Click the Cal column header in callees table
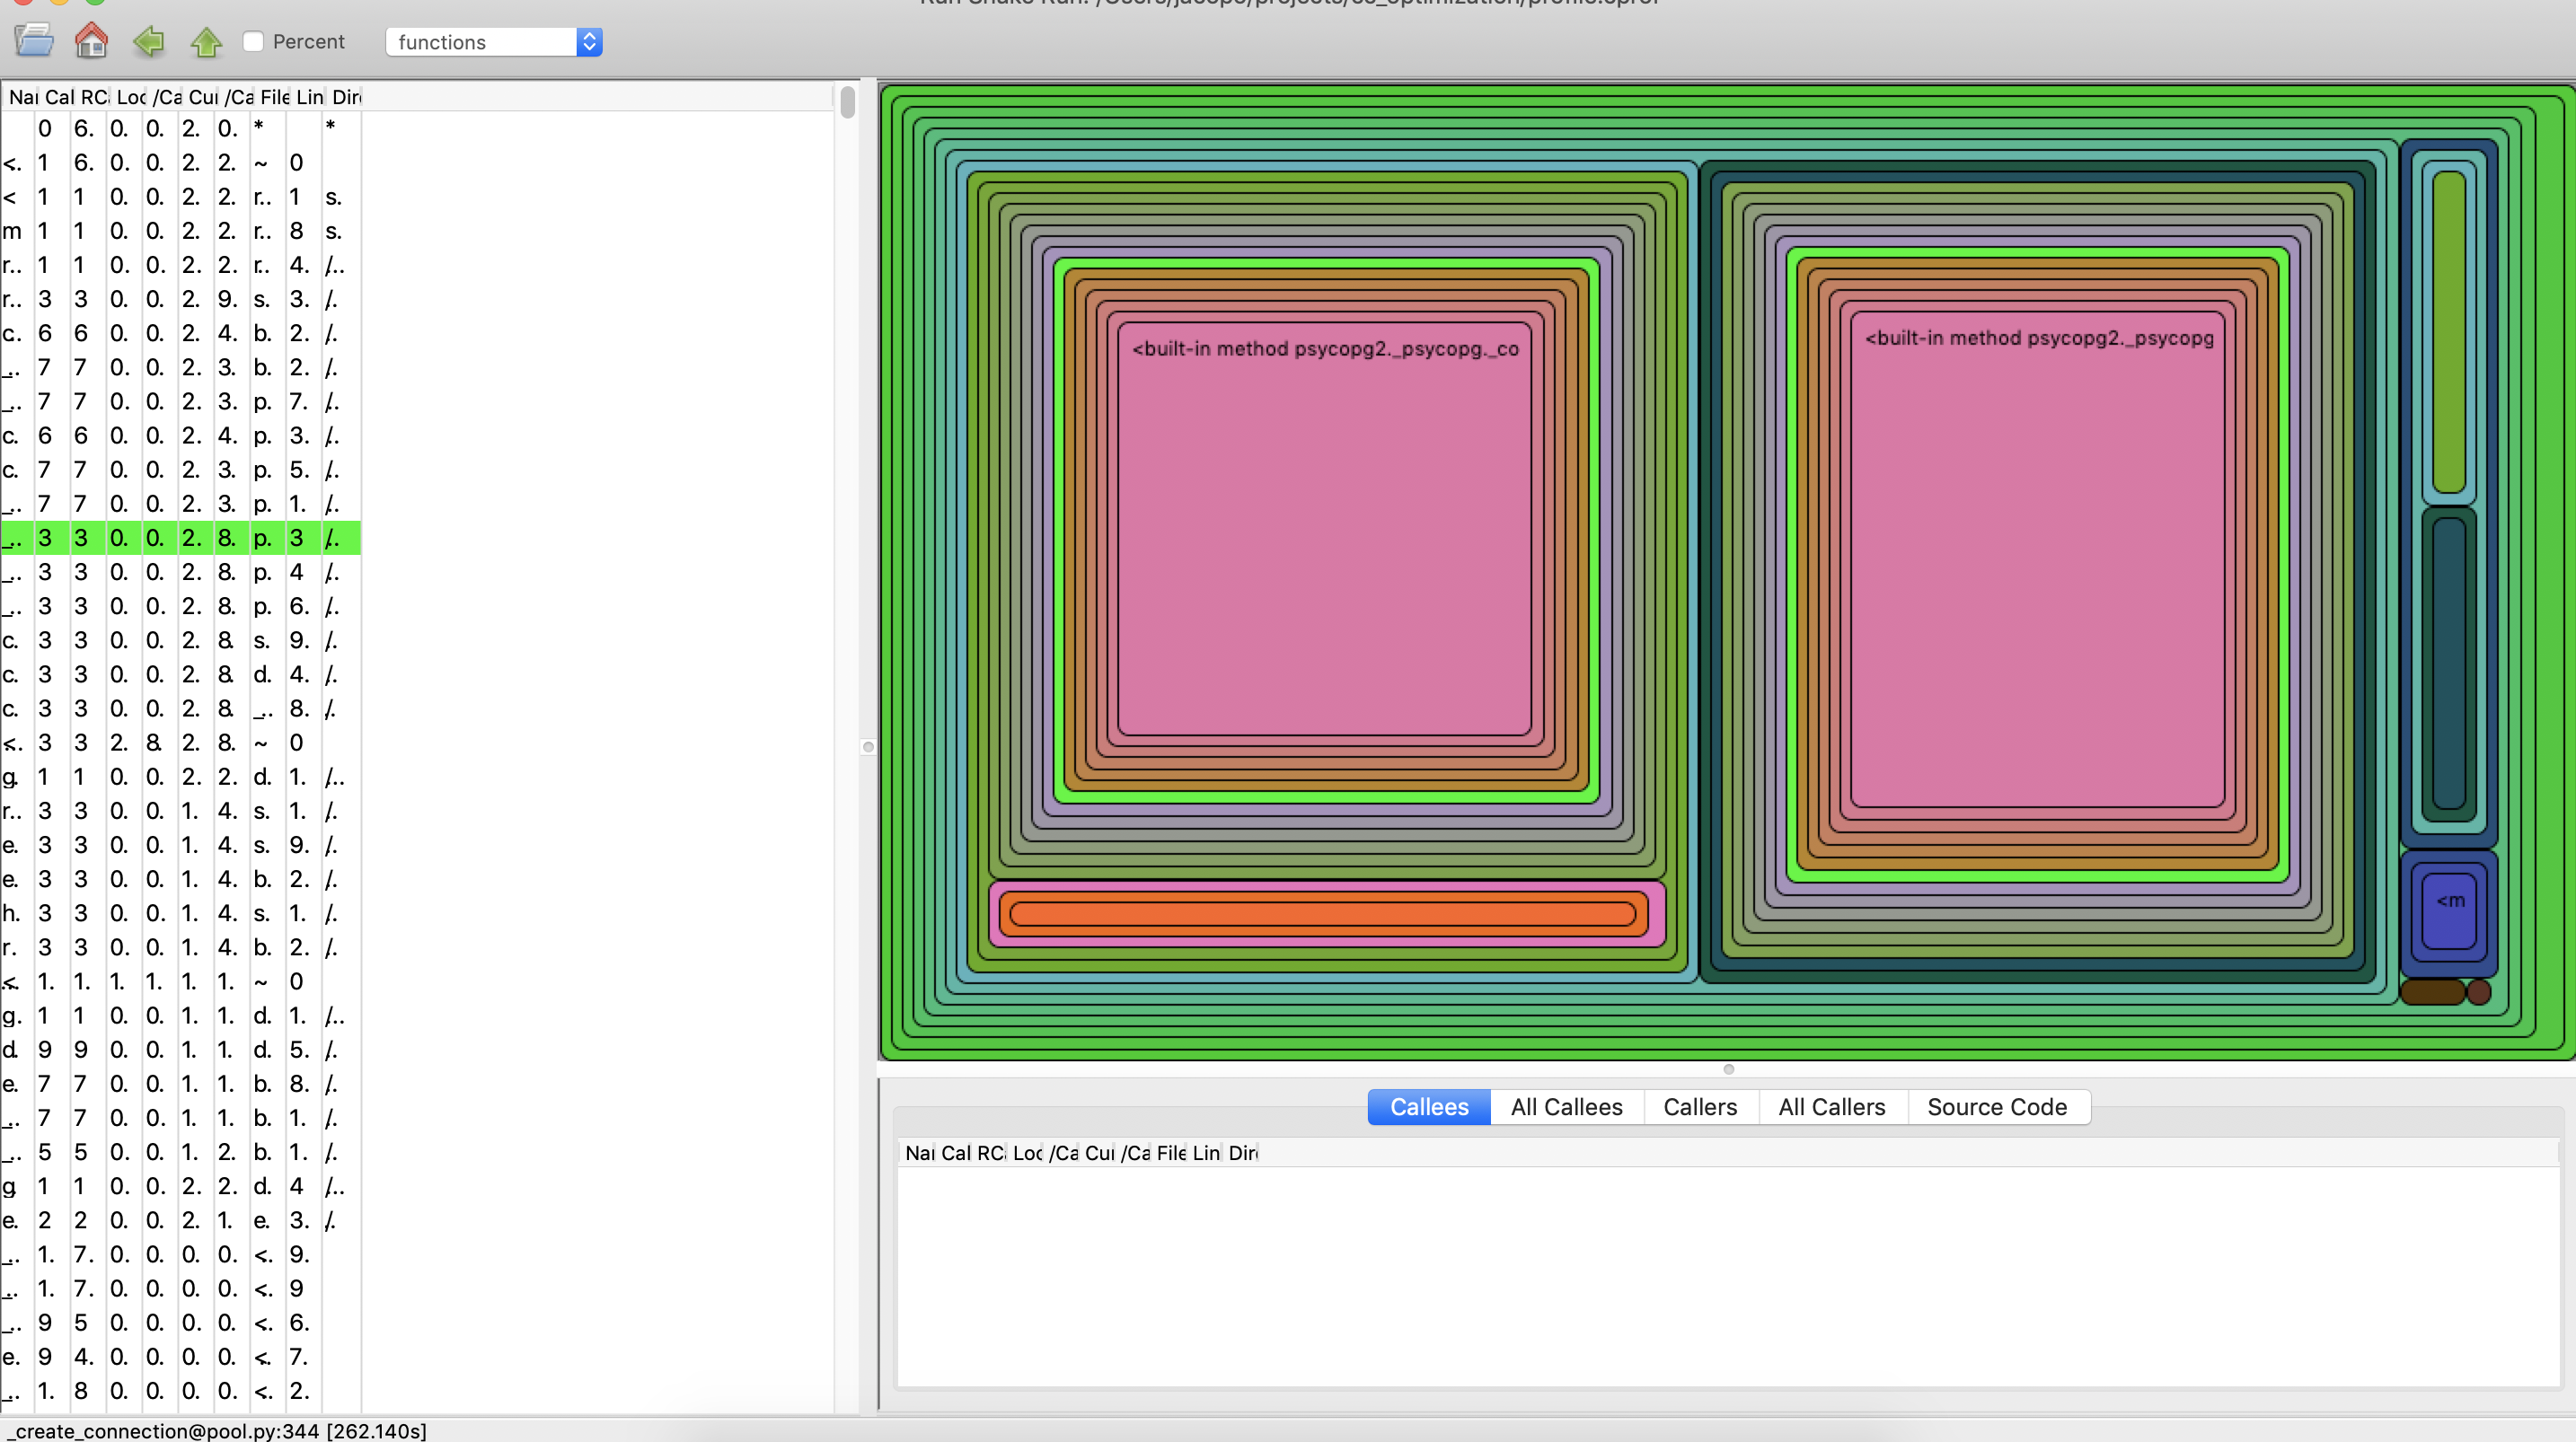Viewport: 2576px width, 1442px height. 955,1153
